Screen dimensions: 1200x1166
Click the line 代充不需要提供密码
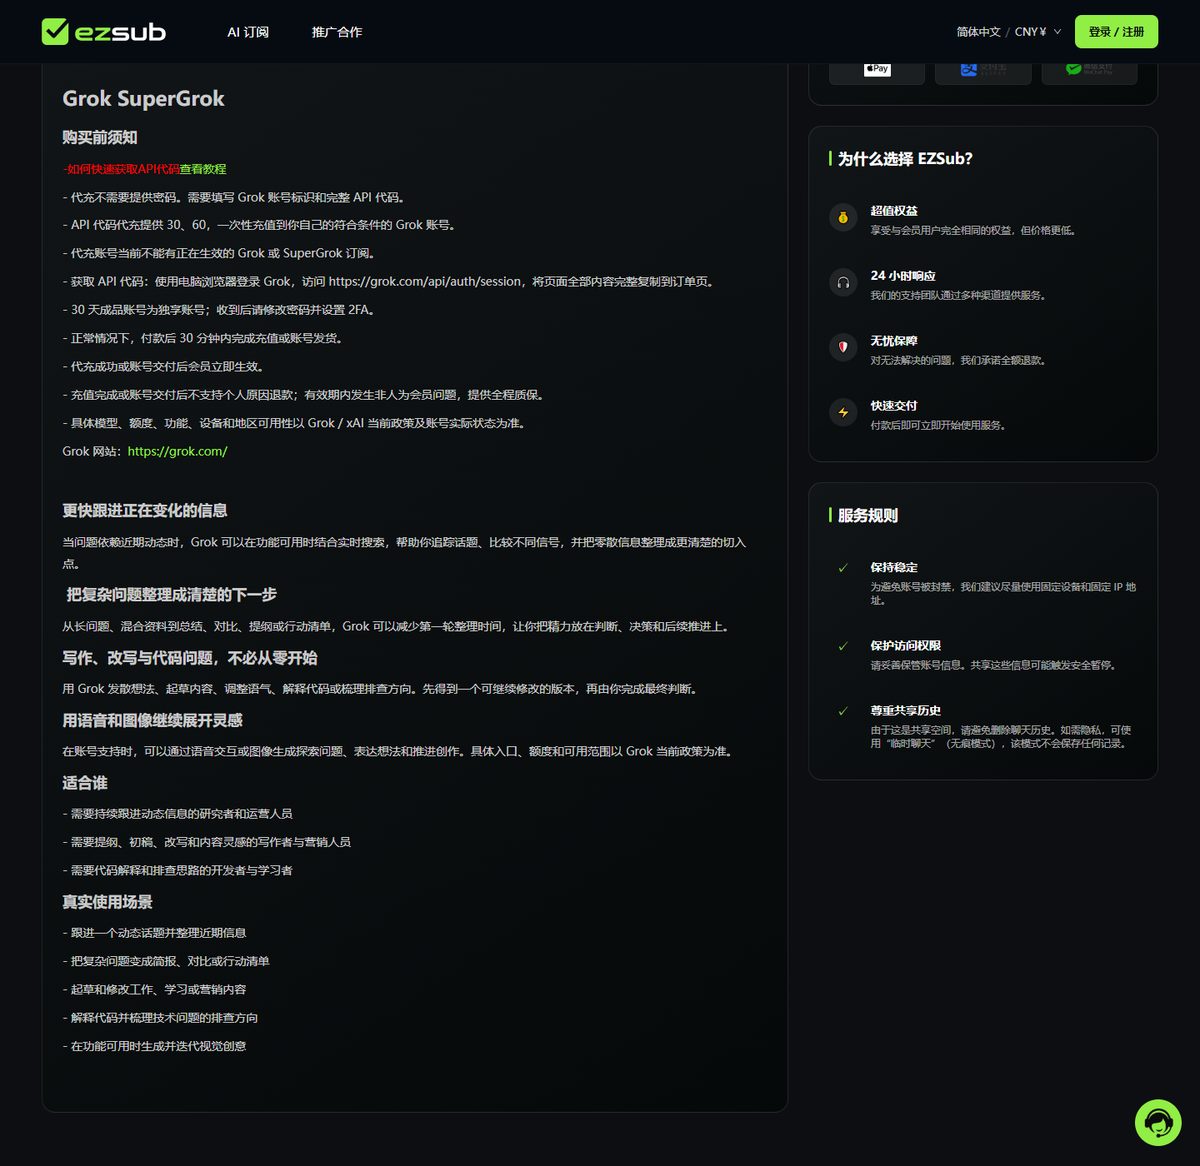(234, 197)
